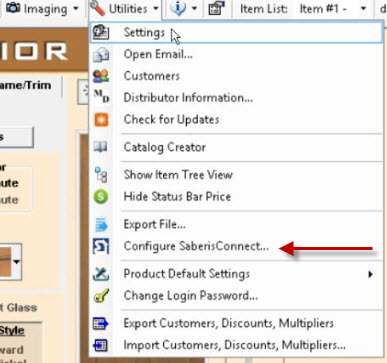Click the Export File arrow icon

[x=101, y=224]
